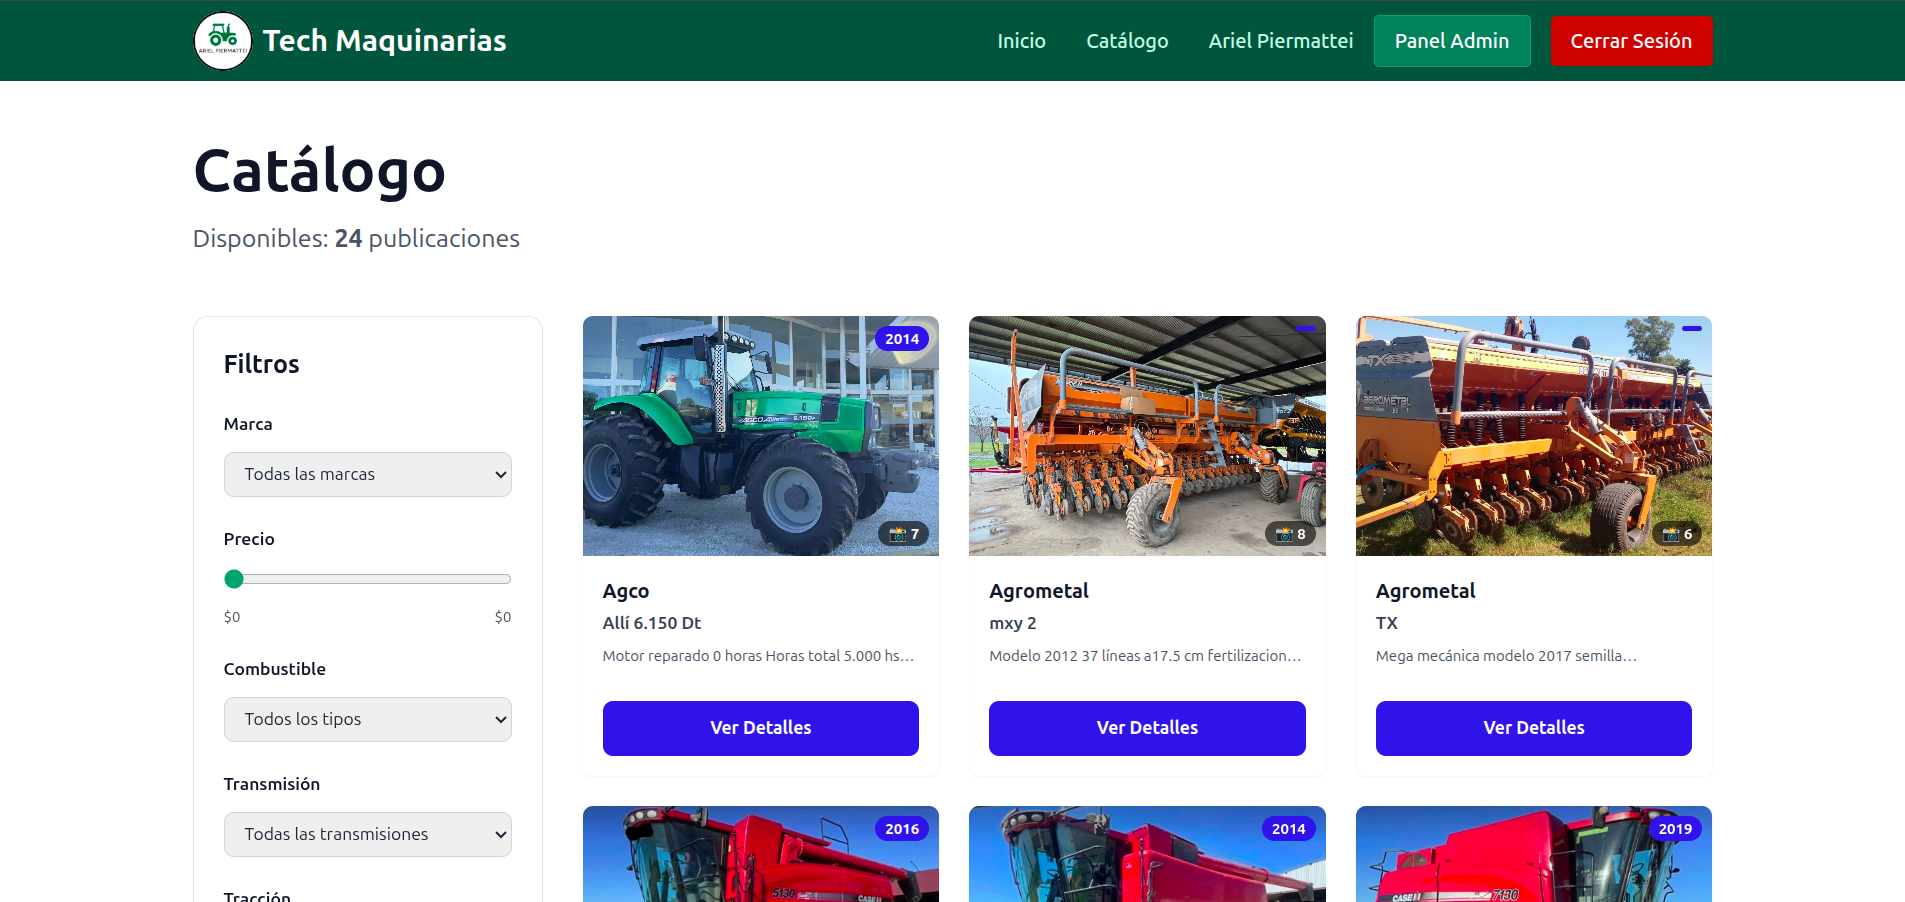Open the green Agco tractor photo

click(x=761, y=436)
